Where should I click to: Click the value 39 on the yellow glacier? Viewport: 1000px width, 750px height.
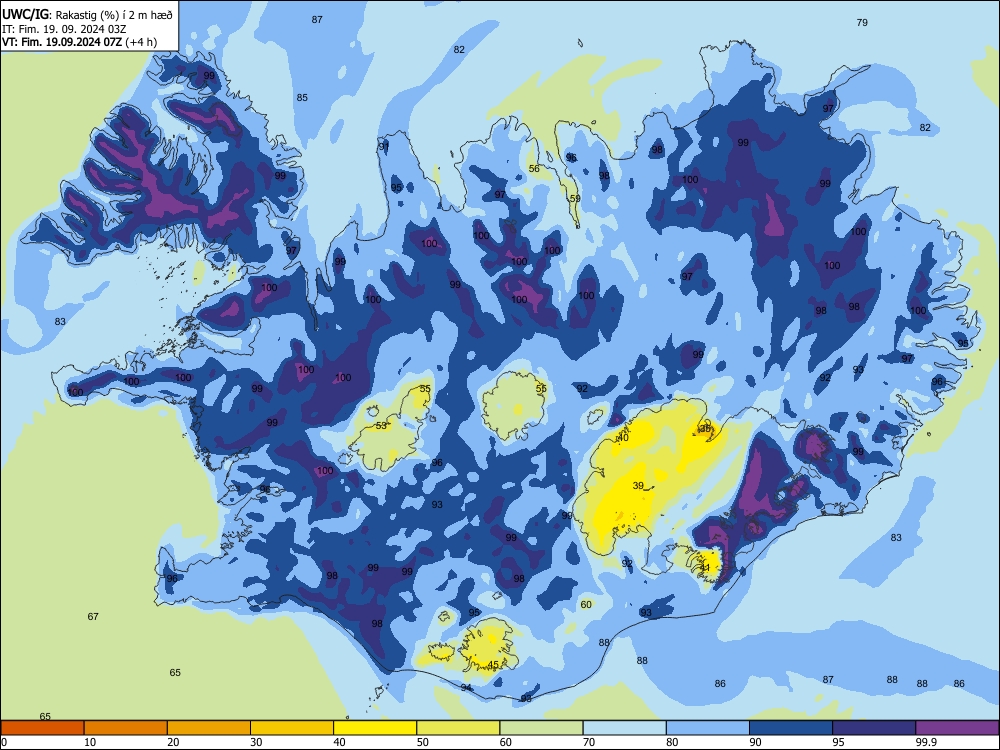point(638,485)
